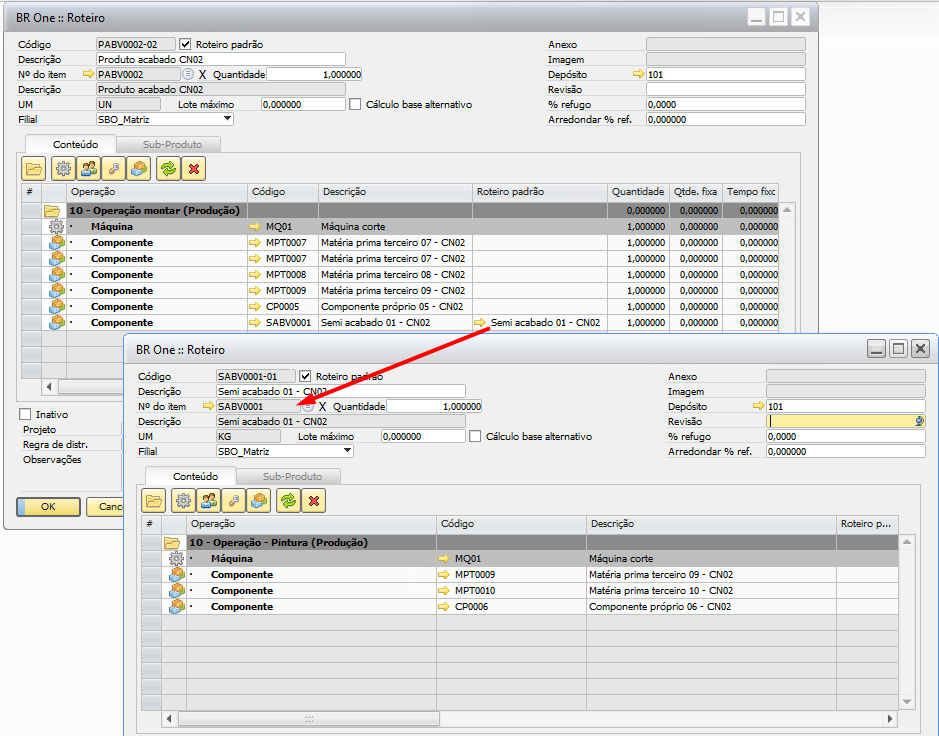Click the red X delete icon in back window toolbar

click(x=193, y=169)
